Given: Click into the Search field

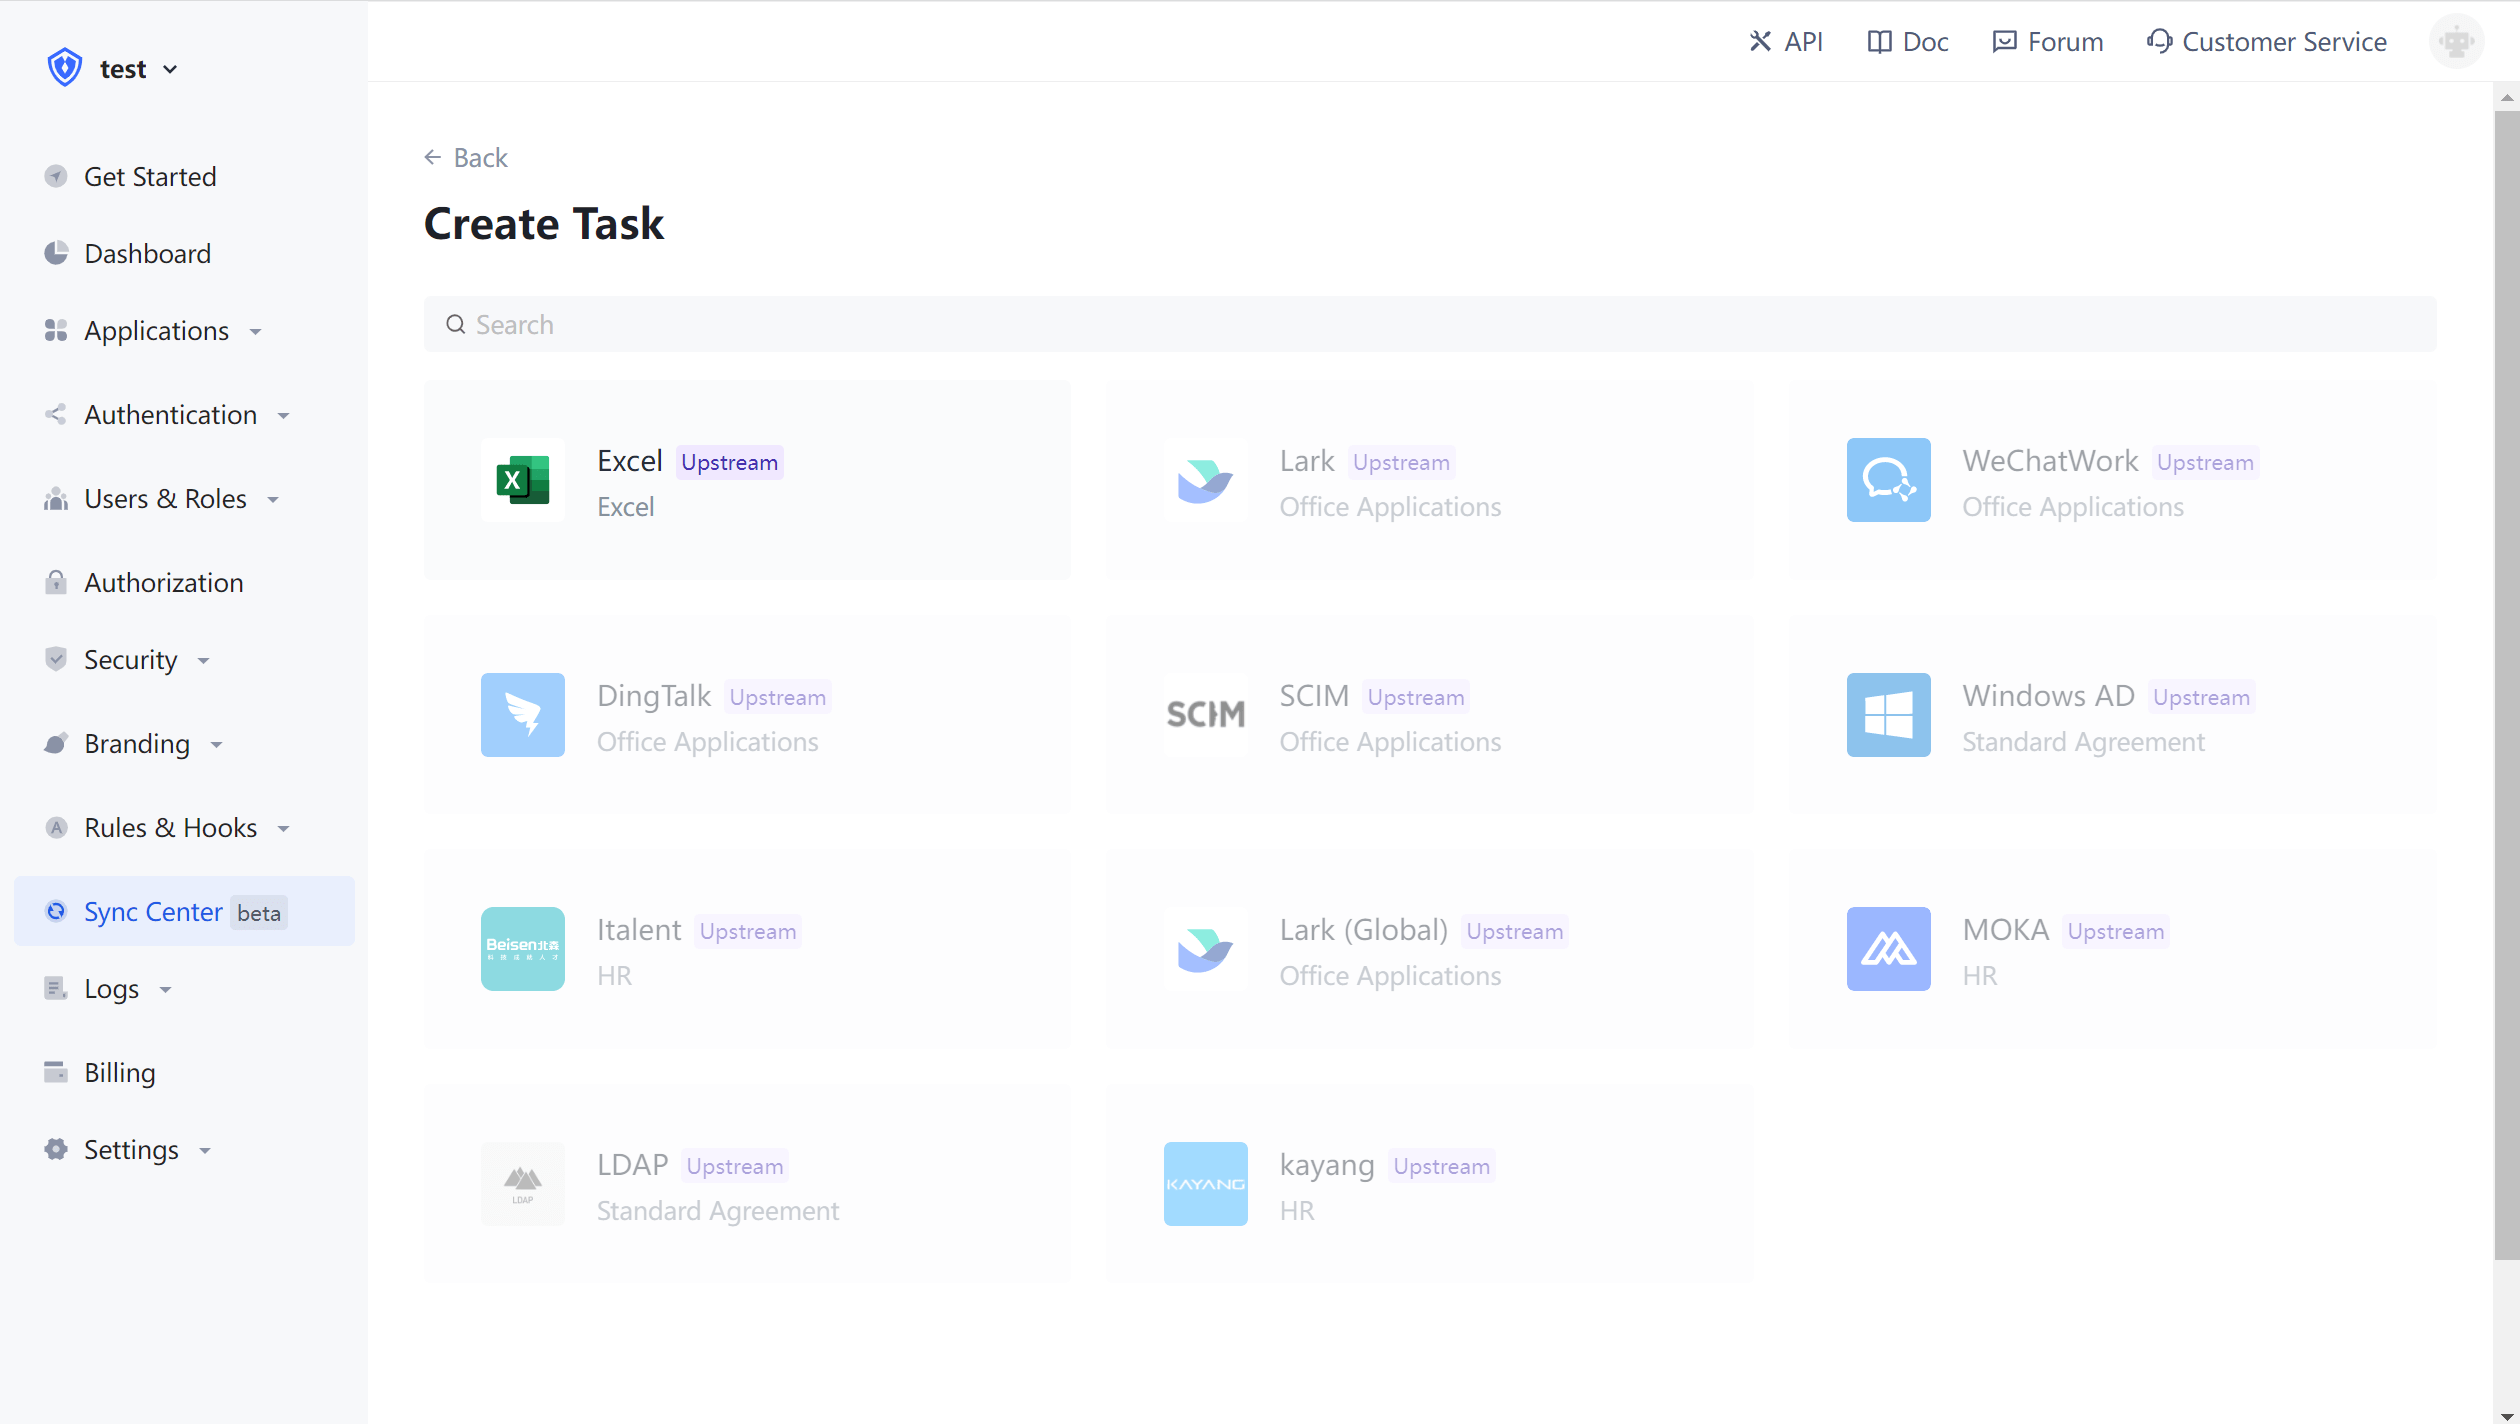Looking at the screenshot, I should click(1430, 325).
